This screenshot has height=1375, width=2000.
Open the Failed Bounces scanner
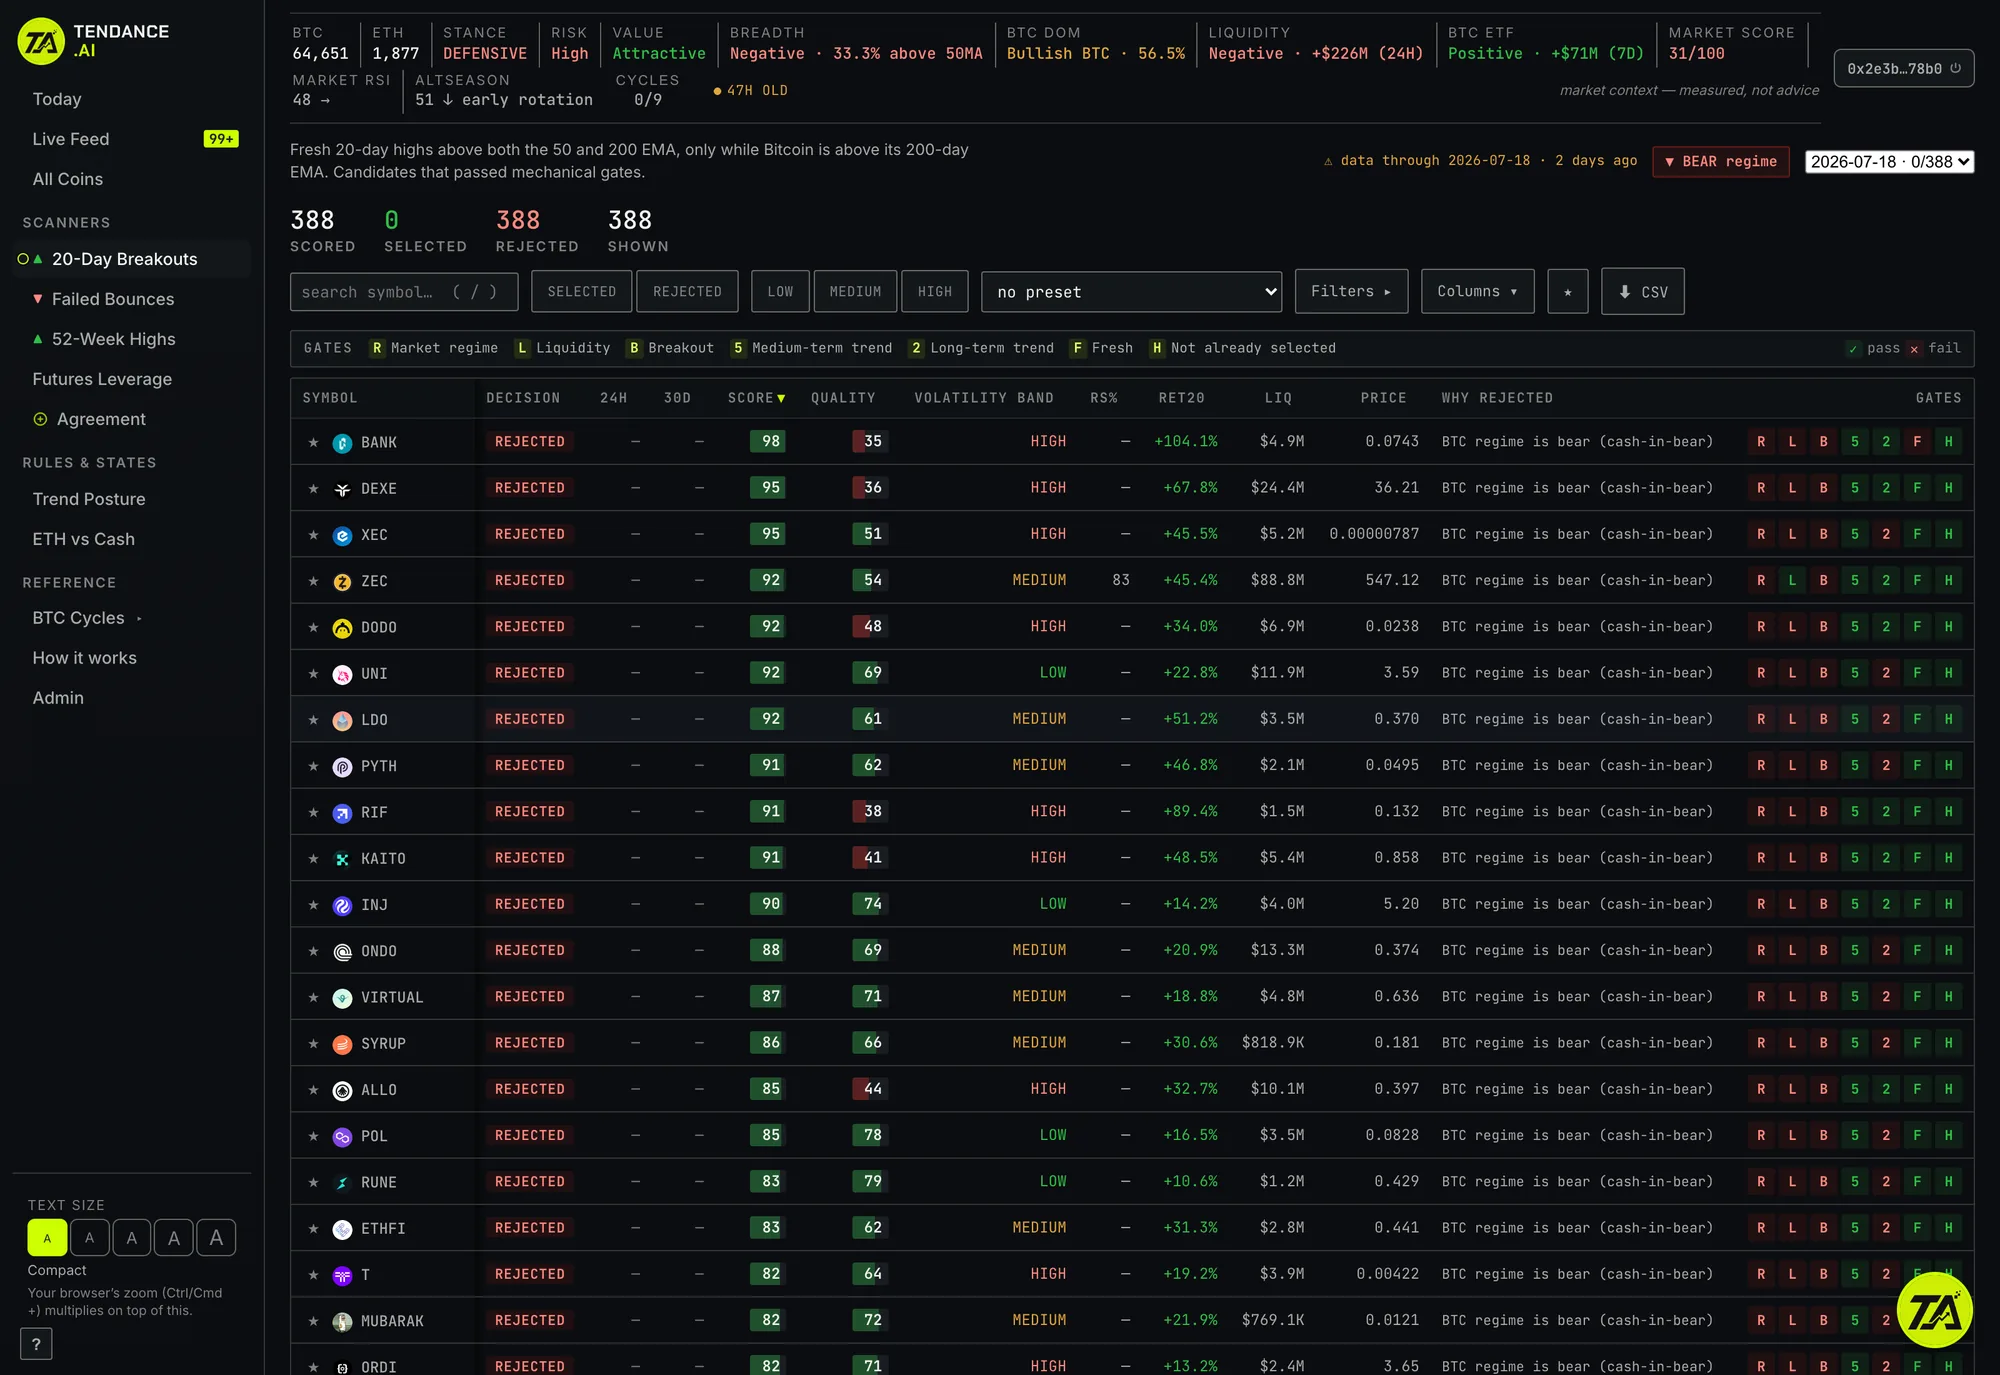pos(113,299)
